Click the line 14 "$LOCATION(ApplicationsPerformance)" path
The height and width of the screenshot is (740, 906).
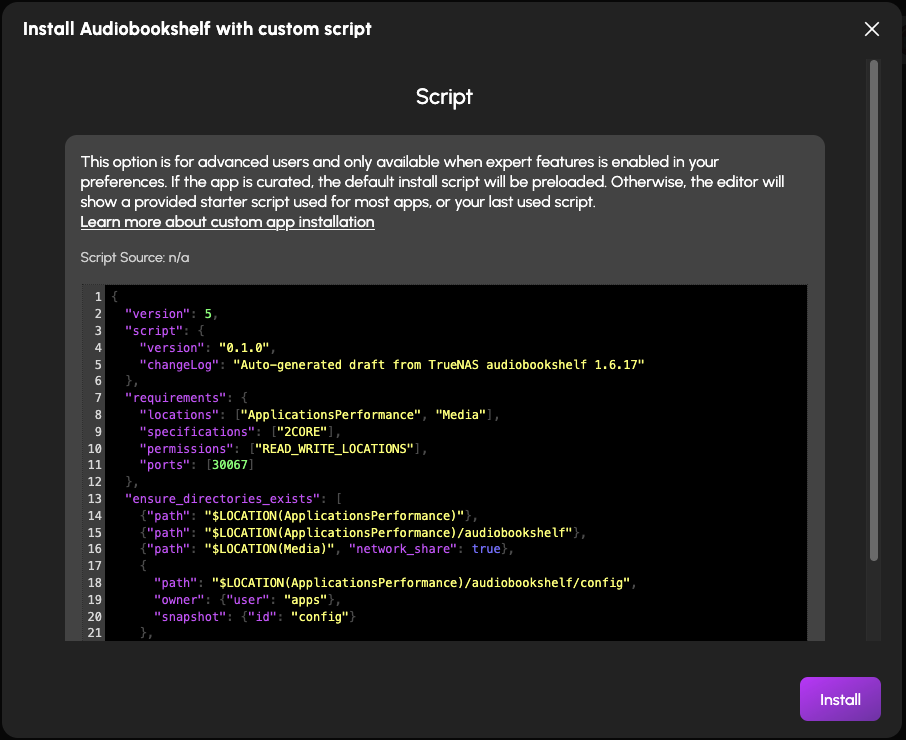pyautogui.click(x=334, y=515)
